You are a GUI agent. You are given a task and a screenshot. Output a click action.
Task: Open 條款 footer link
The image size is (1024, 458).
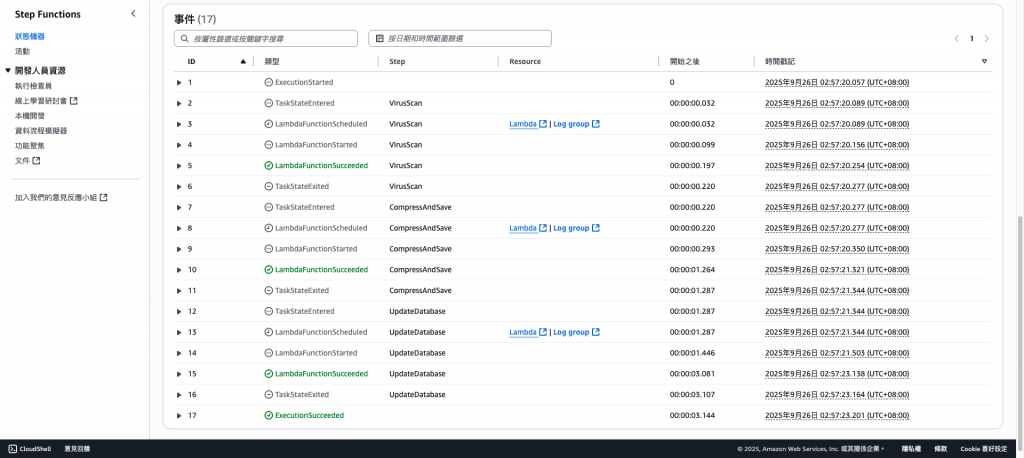click(940, 449)
